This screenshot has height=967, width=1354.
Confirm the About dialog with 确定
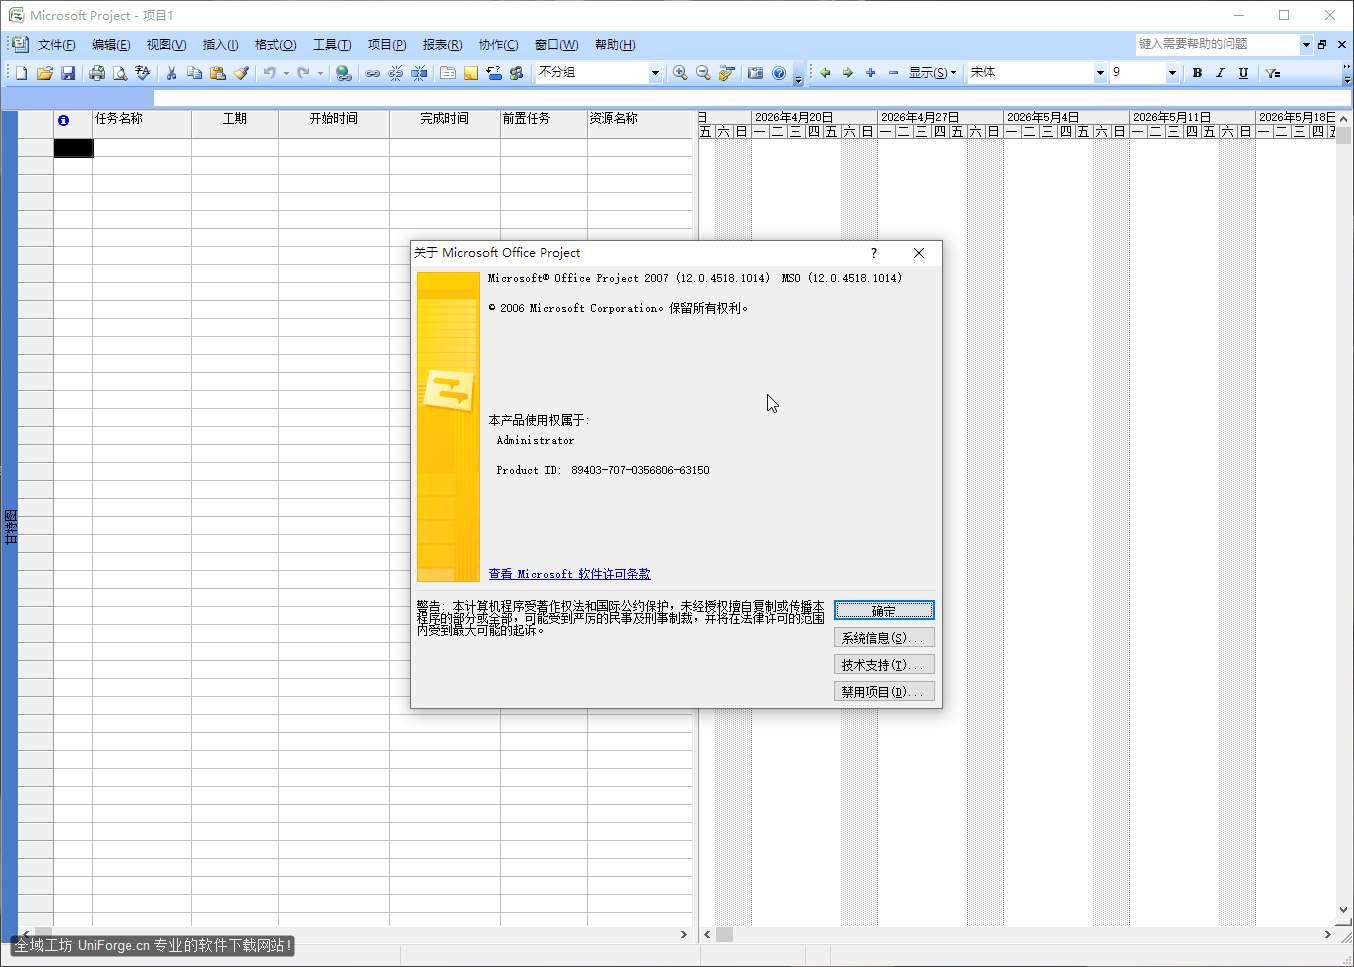pyautogui.click(x=884, y=610)
